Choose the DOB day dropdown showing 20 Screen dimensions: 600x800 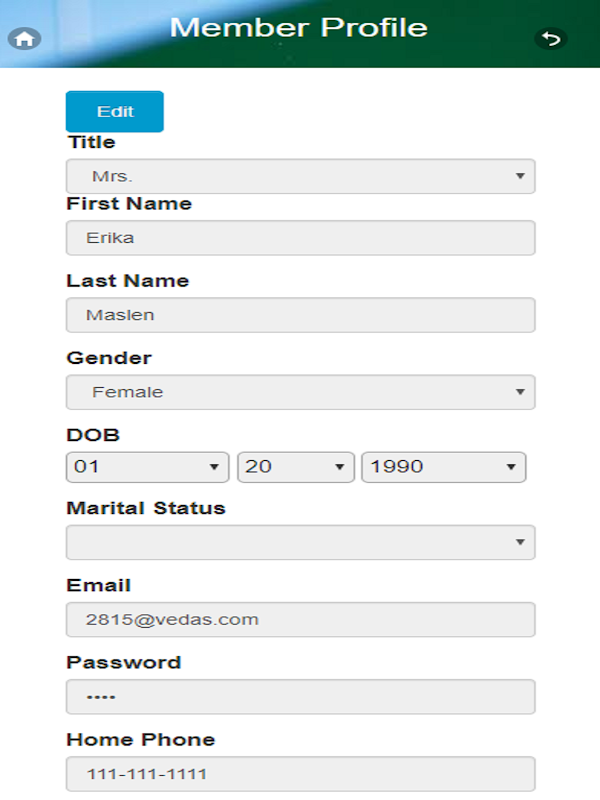295,466
